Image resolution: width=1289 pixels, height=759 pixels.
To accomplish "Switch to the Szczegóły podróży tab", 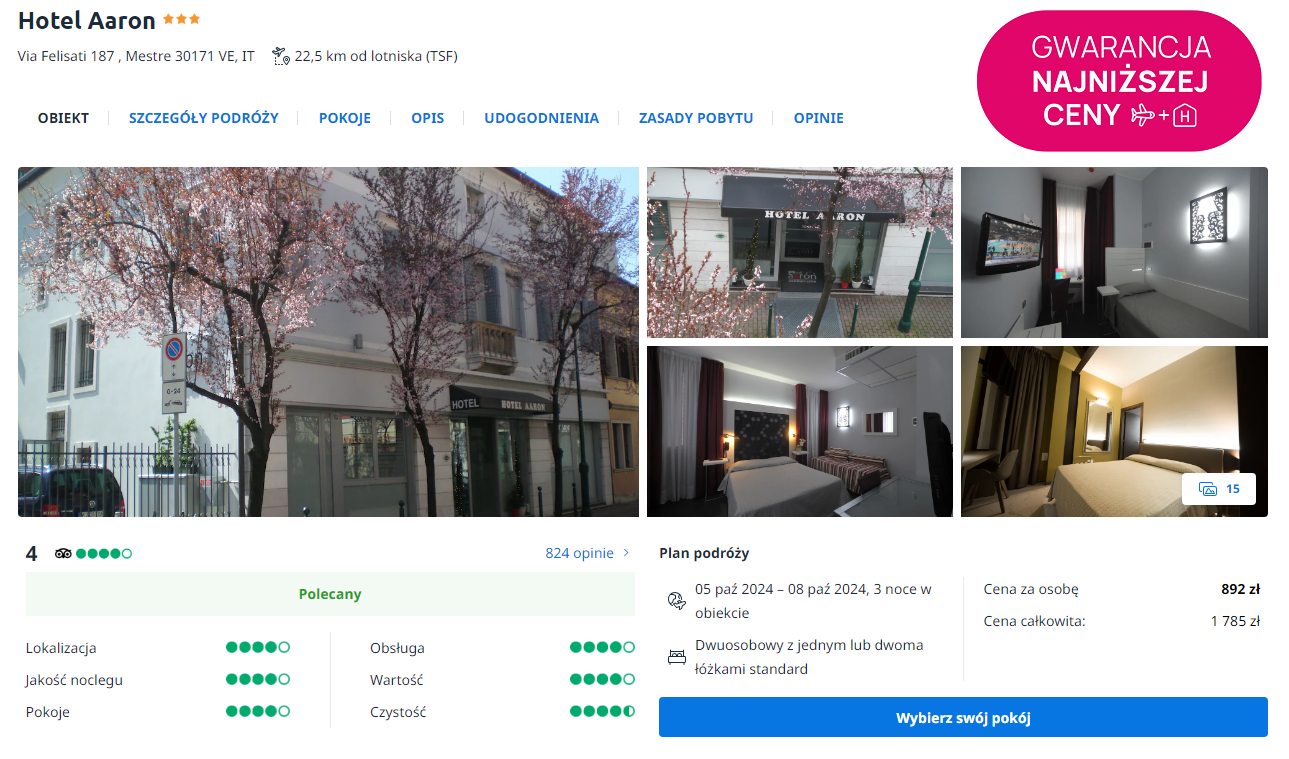I will coord(203,118).
